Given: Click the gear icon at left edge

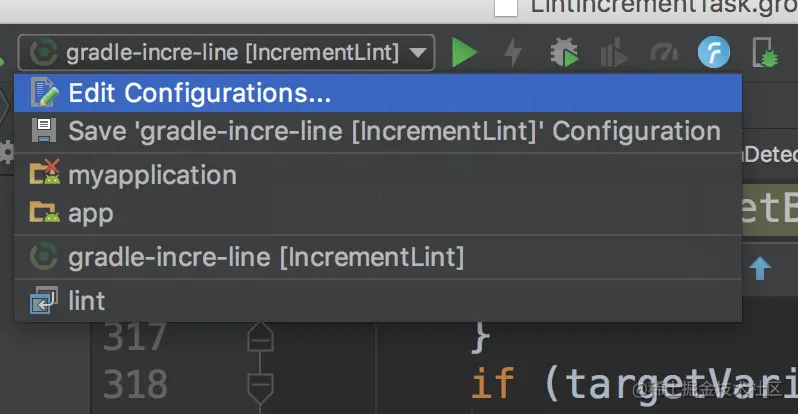Looking at the screenshot, I should click(6, 152).
